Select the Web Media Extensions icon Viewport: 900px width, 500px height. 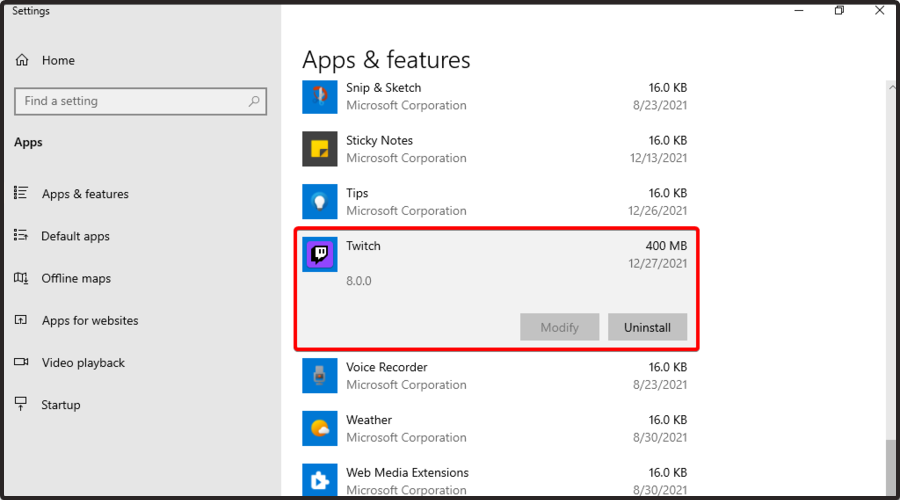[x=320, y=480]
